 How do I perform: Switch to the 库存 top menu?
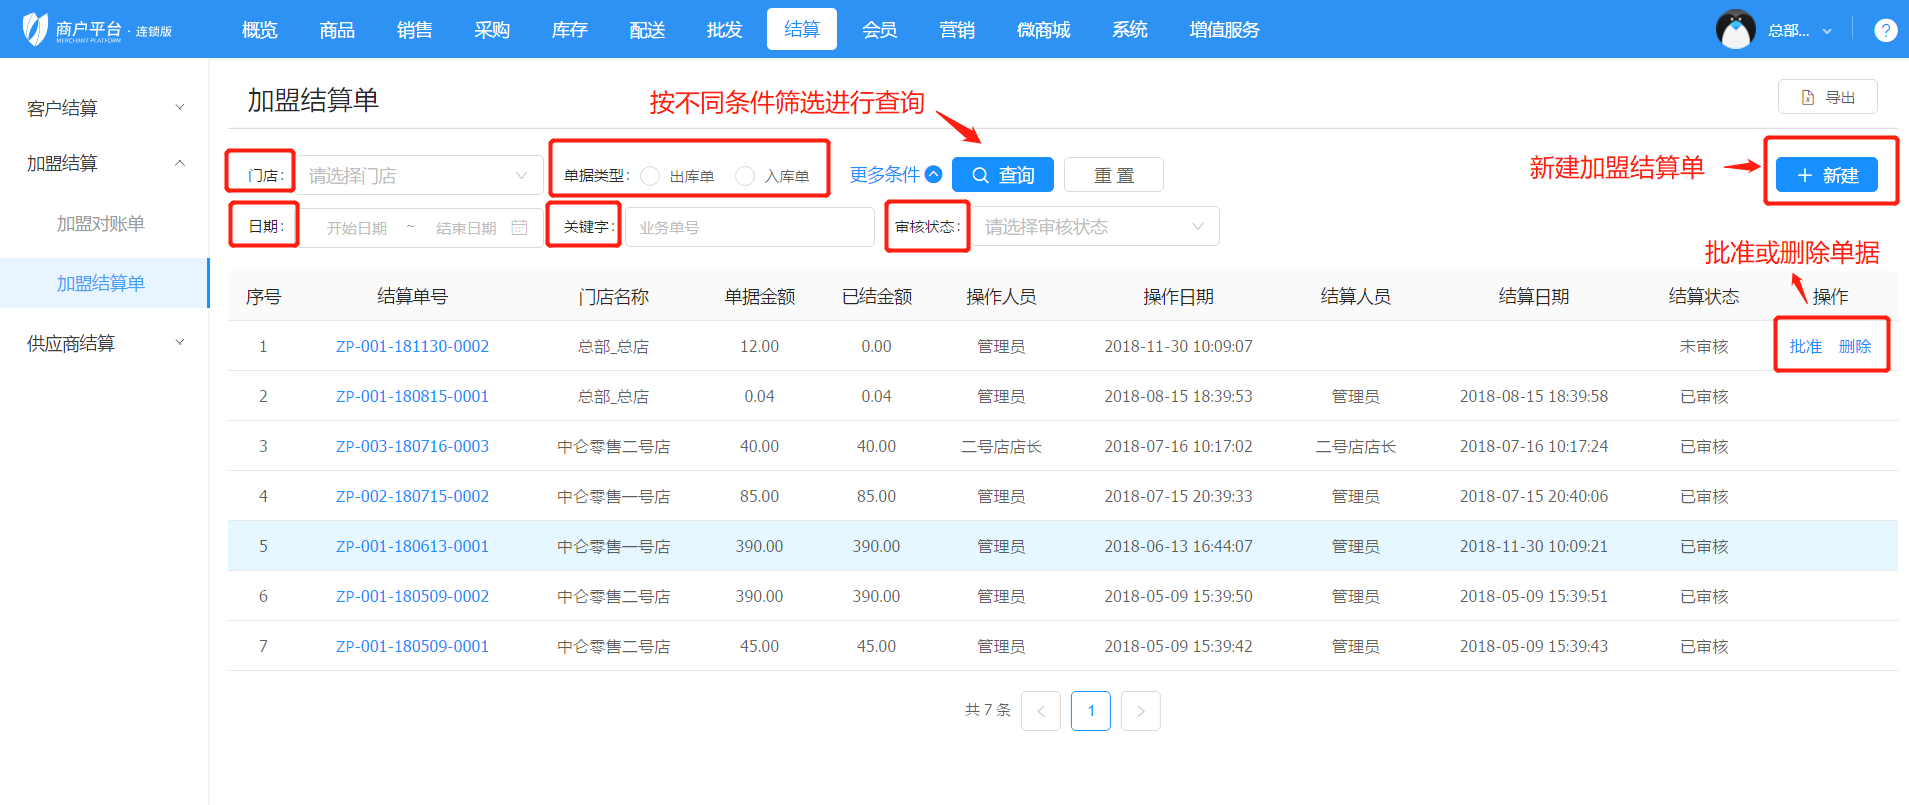pos(569,30)
